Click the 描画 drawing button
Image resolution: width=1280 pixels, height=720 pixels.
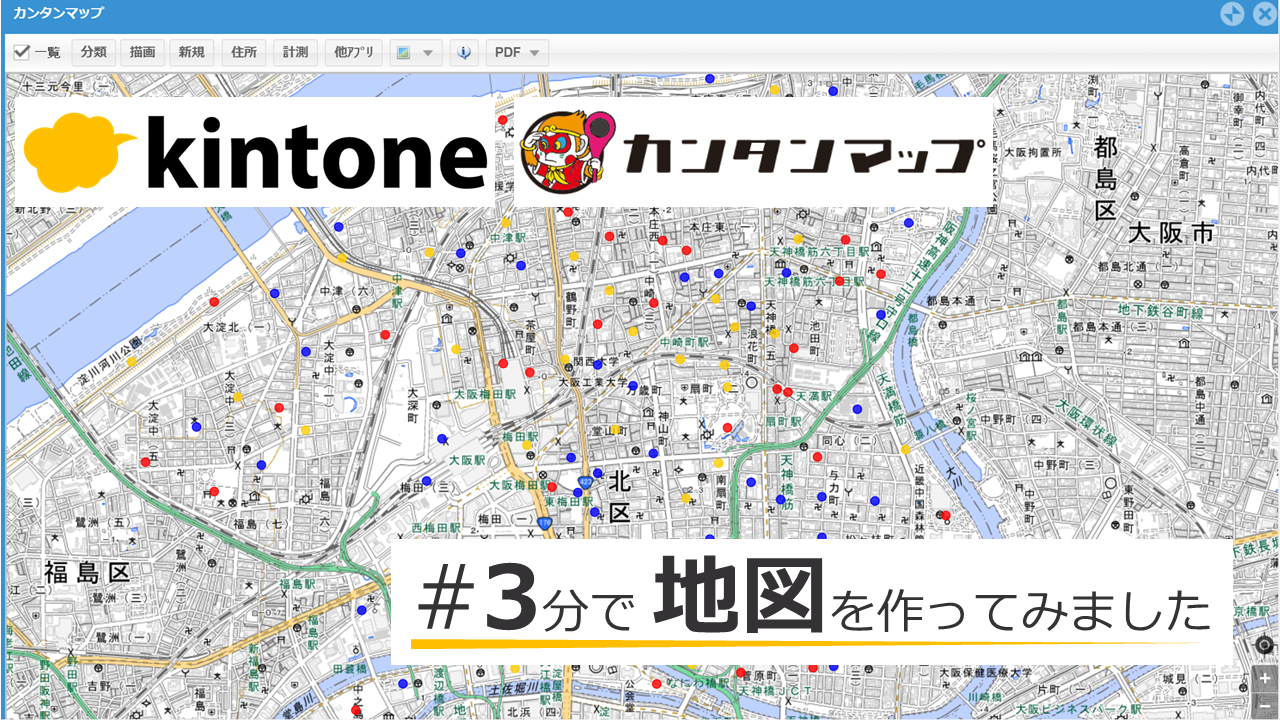tap(143, 53)
